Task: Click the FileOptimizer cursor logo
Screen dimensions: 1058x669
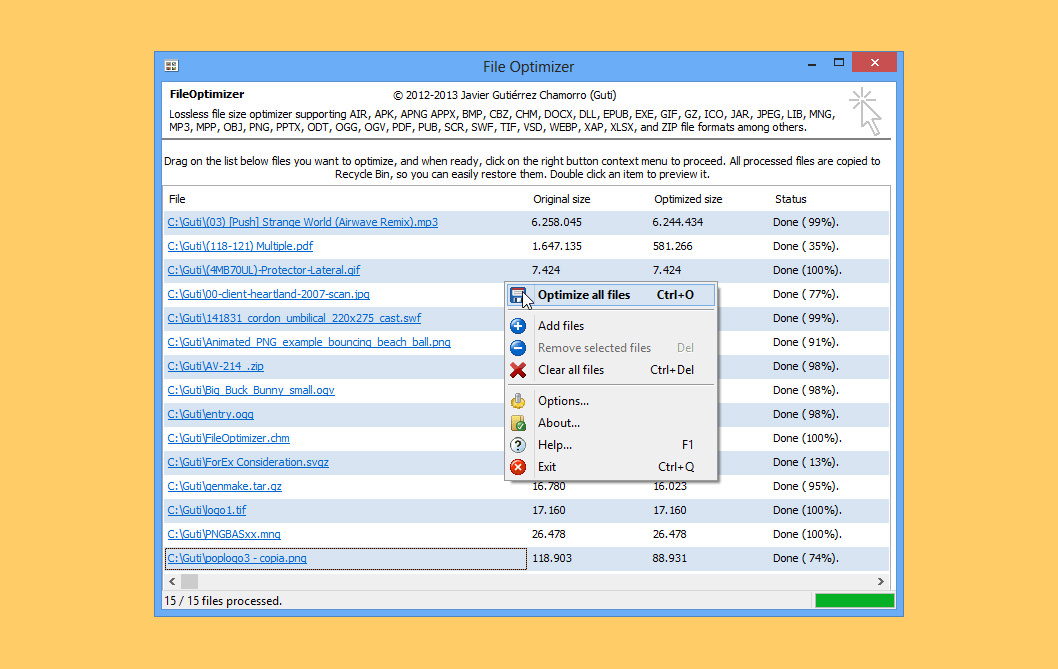Action: coord(866,111)
